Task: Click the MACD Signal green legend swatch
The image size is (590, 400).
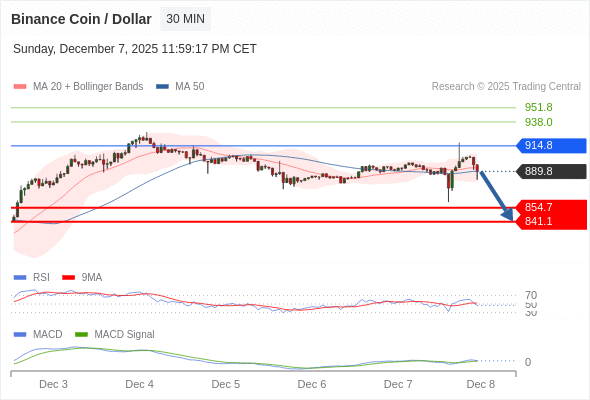Action: pos(81,335)
